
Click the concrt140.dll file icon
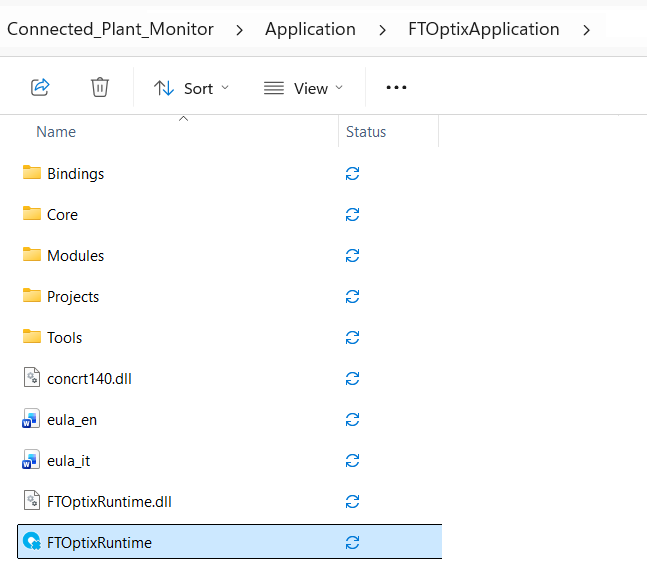[32, 377]
